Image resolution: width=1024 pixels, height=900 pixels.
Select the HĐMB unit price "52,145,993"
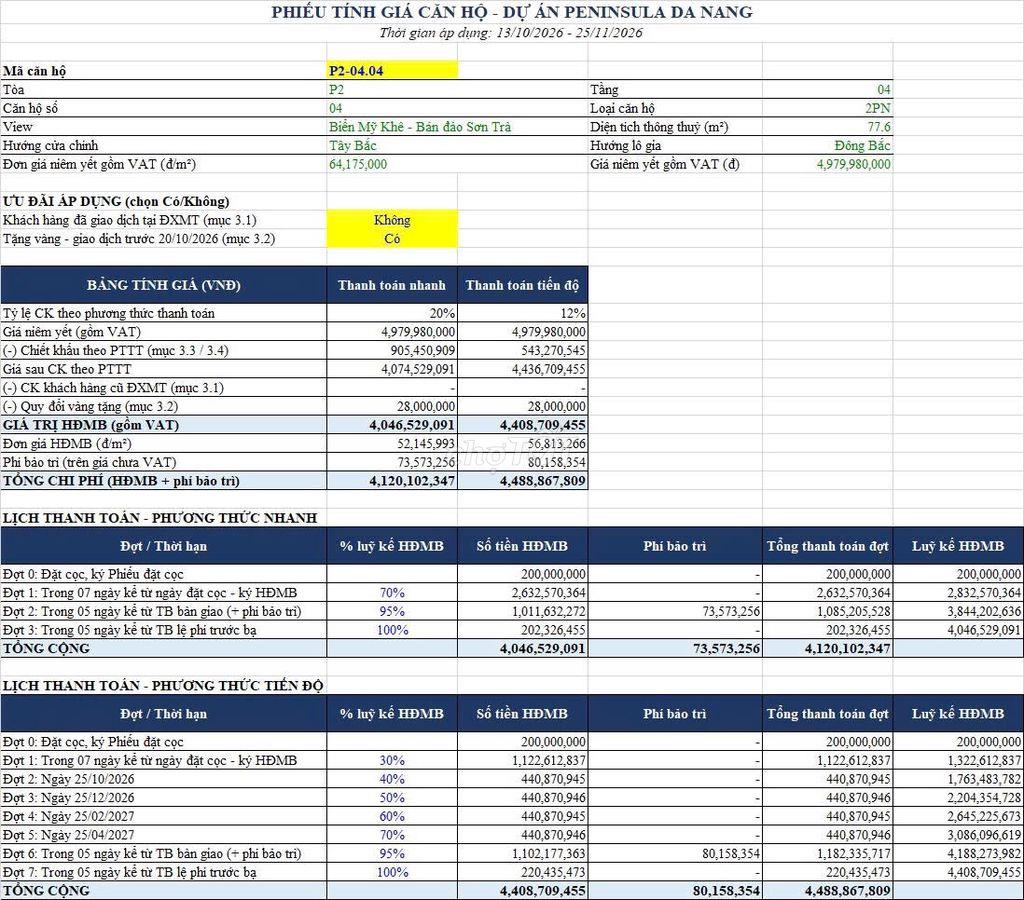point(426,443)
